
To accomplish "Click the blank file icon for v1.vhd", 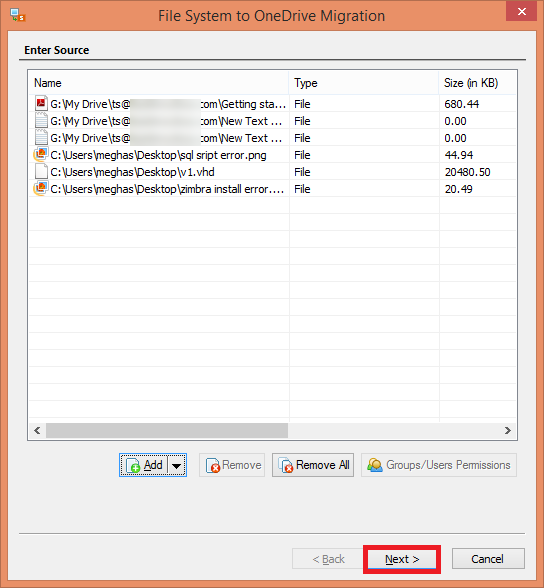I will tap(41, 171).
